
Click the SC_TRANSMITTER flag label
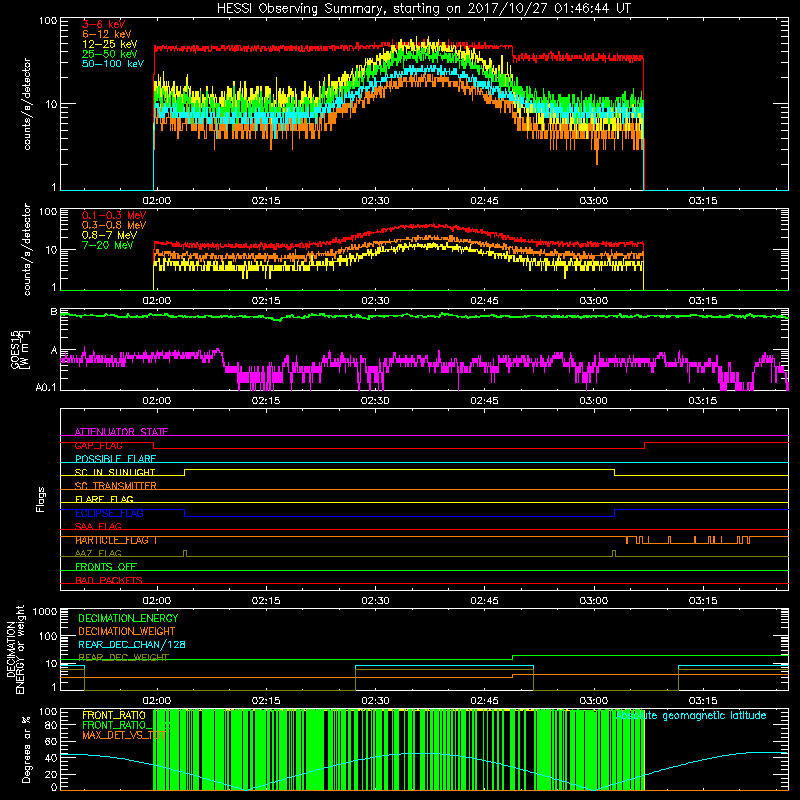click(x=116, y=486)
